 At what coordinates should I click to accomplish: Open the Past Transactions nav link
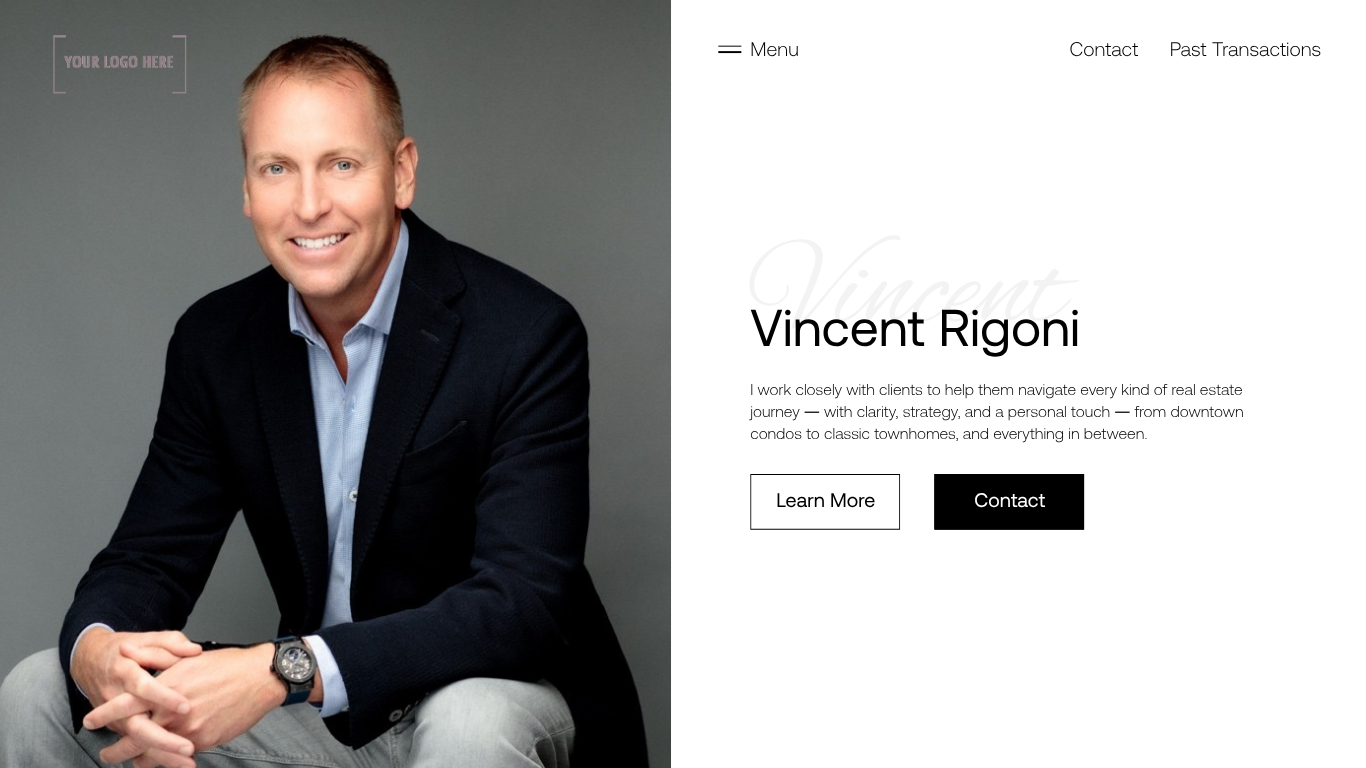coord(1245,49)
